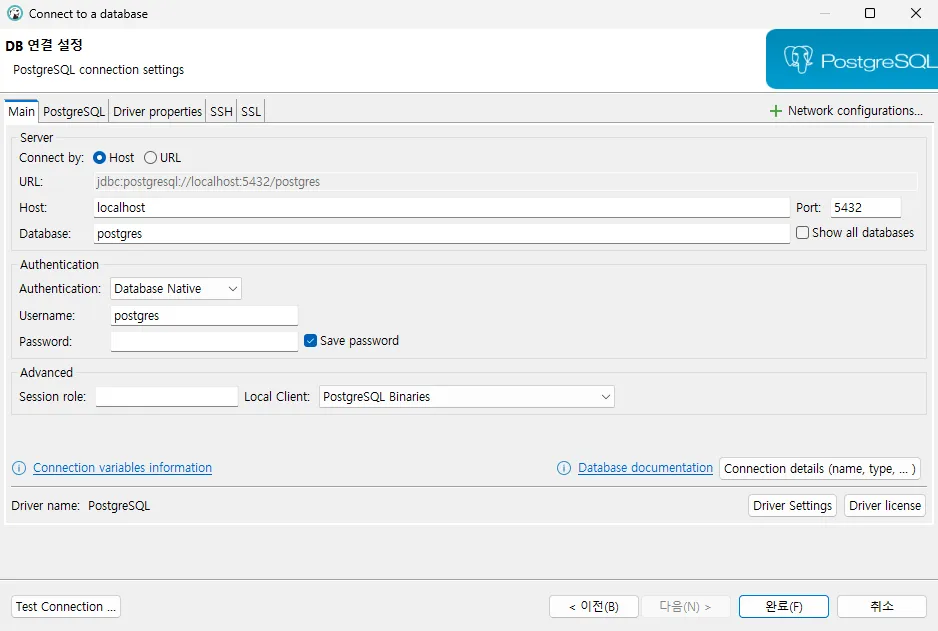The width and height of the screenshot is (938, 631).
Task: Click inside the Password input field
Action: coord(203,340)
